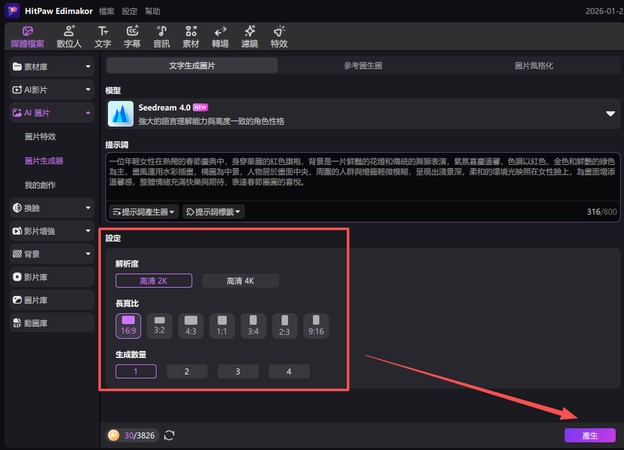
Task: Click the Seedream 4.0 model thumbnail
Action: (121, 114)
